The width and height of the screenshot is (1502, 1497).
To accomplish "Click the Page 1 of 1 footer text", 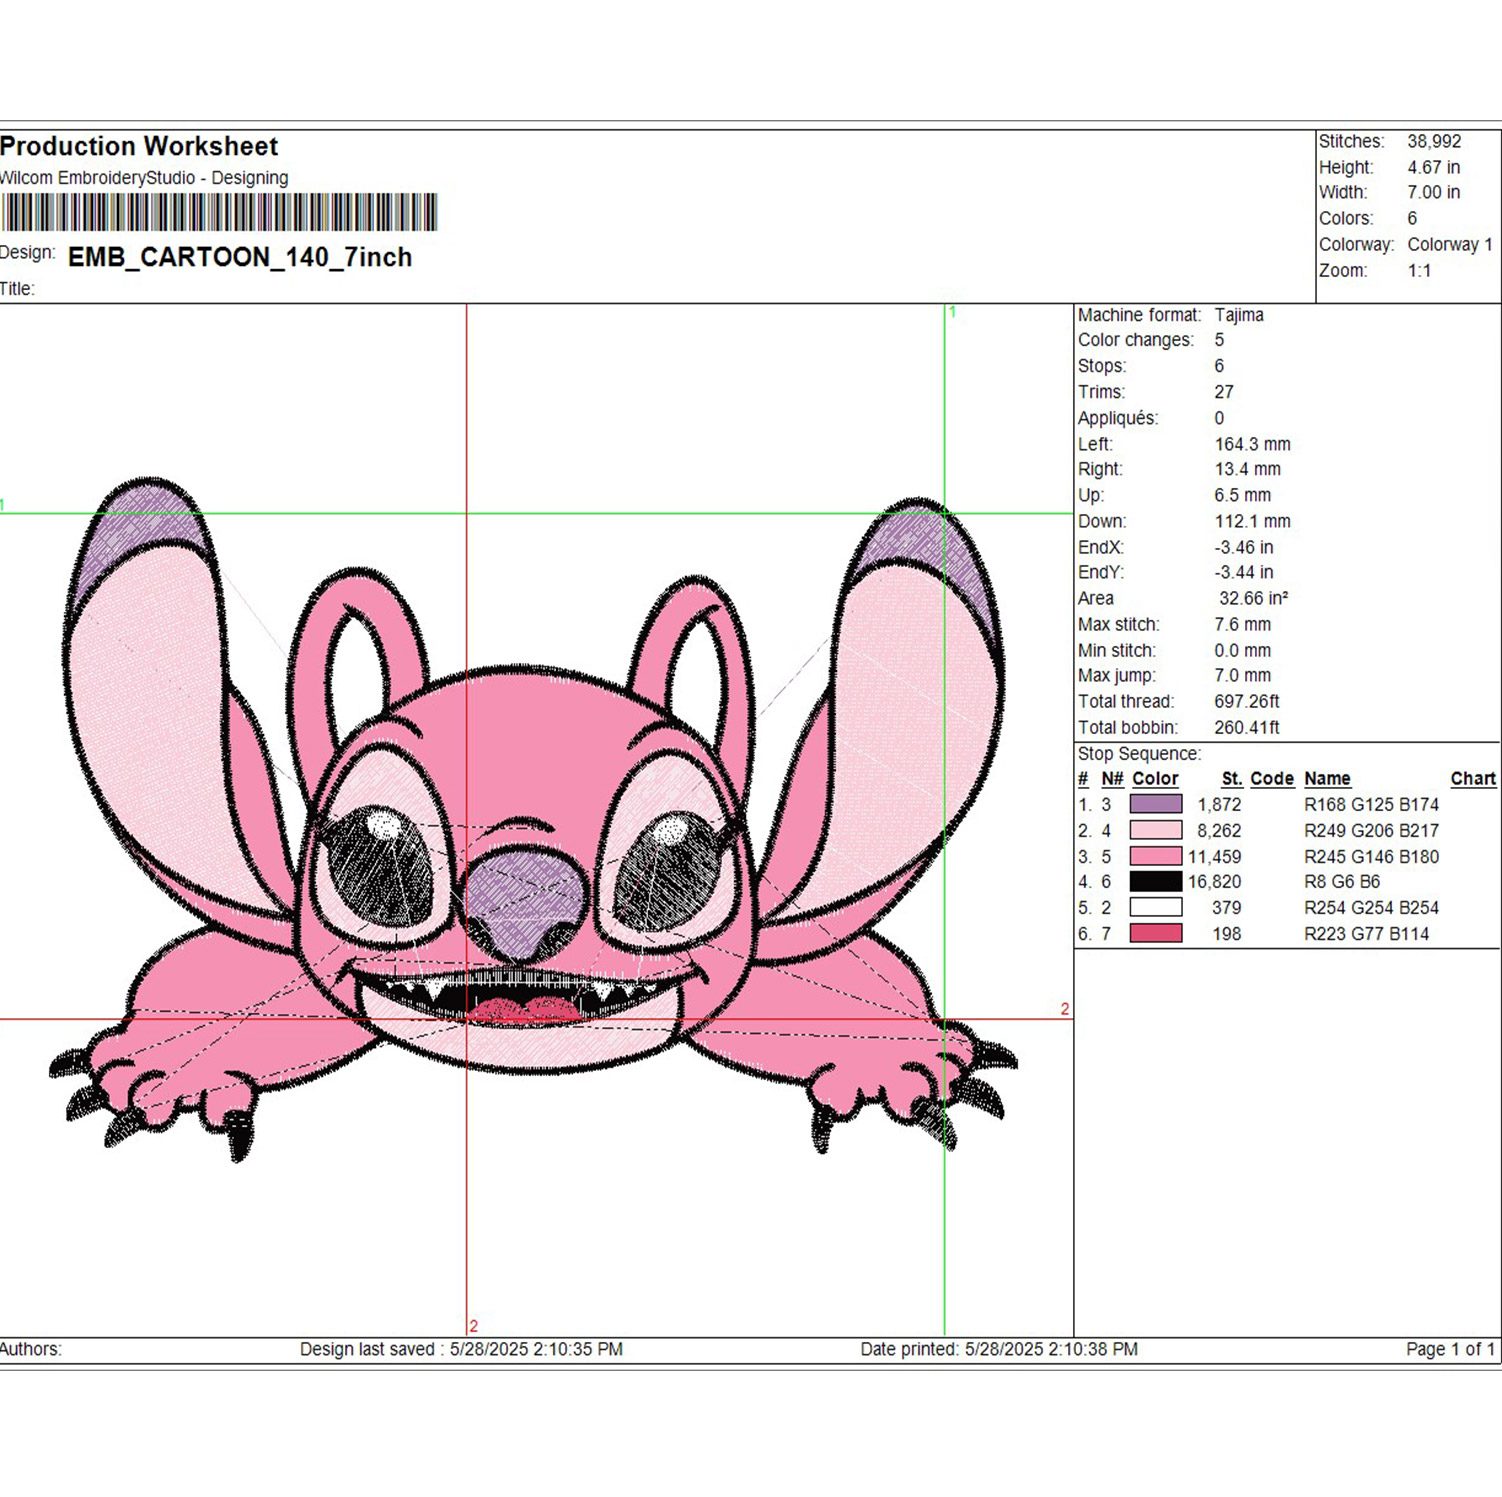I will [x=1450, y=1349].
